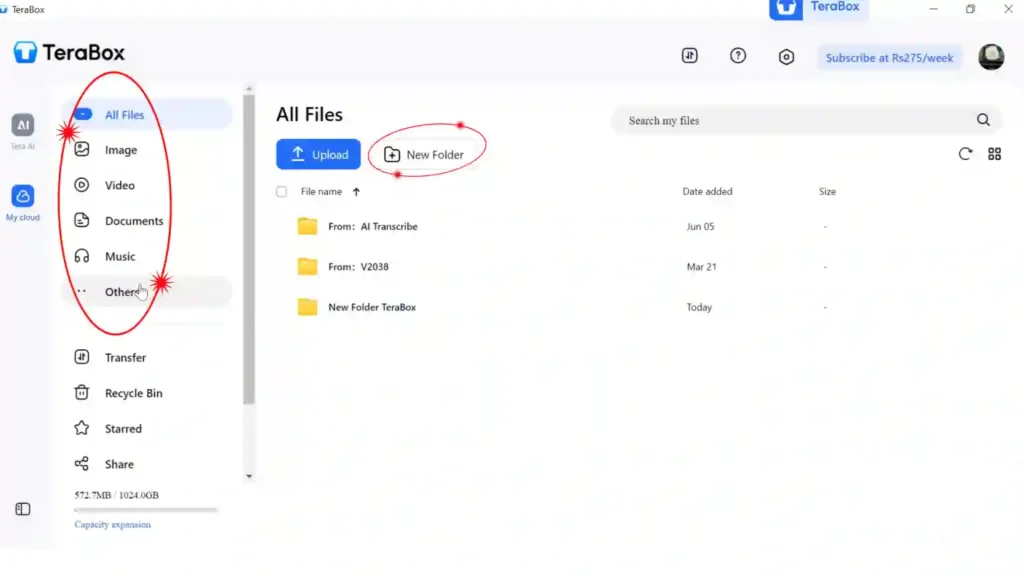Click the 'All Files' page heading
The height and width of the screenshot is (576, 1024).
(309, 114)
